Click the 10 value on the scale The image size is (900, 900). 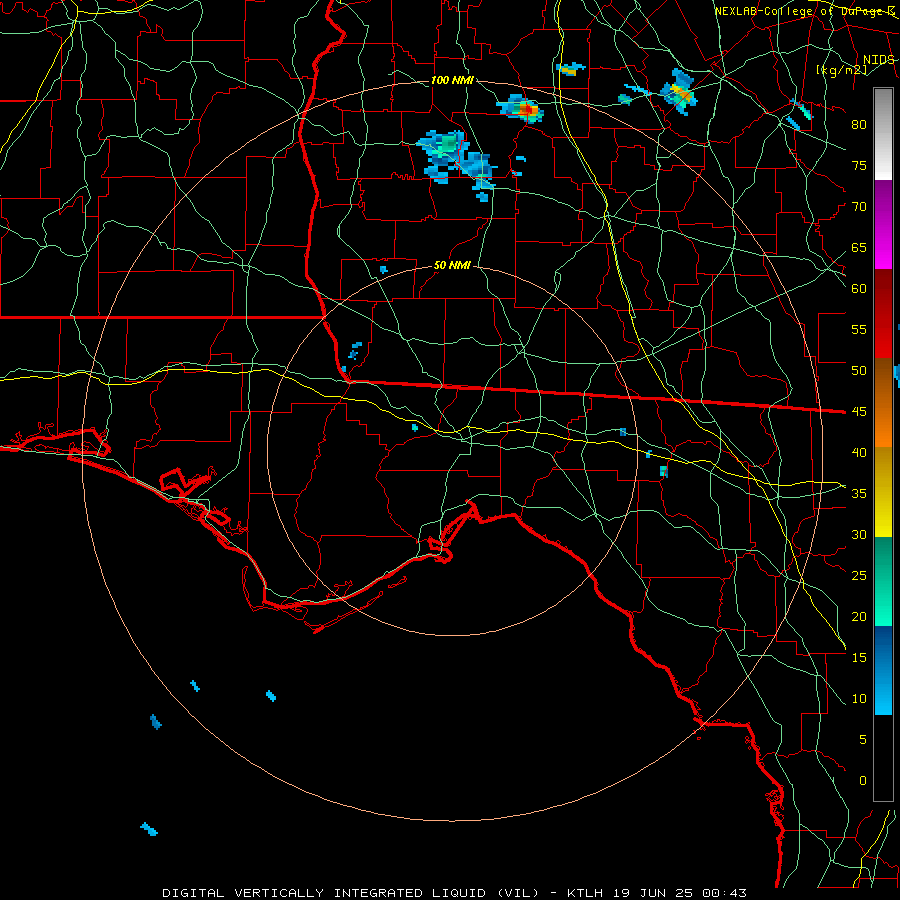[x=859, y=699]
